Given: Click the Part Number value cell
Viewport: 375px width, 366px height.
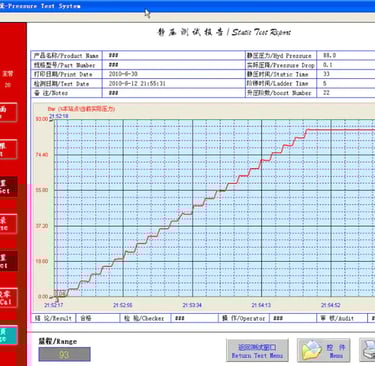Looking at the screenshot, I should [173, 65].
